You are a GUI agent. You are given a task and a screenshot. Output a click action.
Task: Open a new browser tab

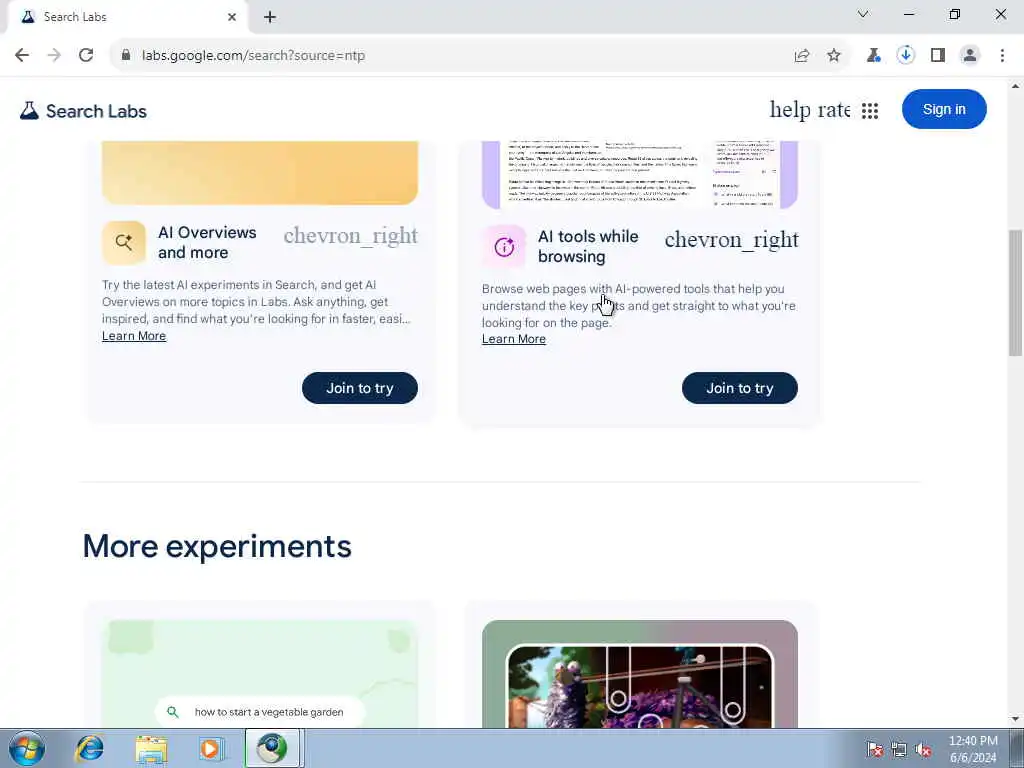point(270,17)
